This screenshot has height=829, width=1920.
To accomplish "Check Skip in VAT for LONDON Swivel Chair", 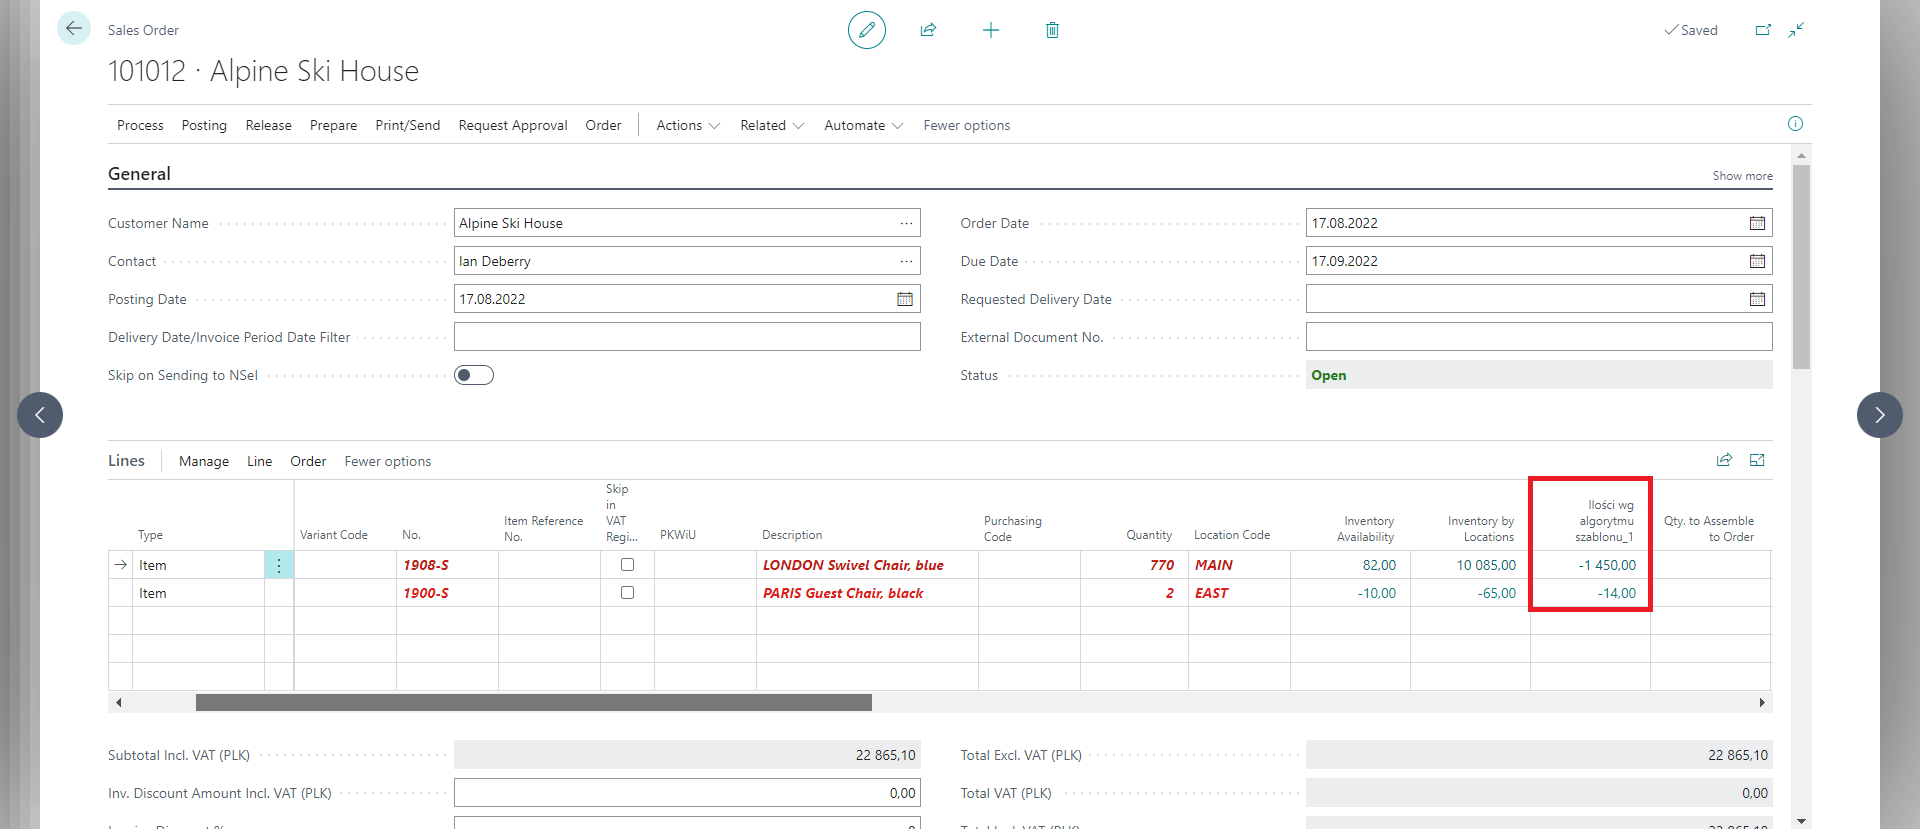I will click(627, 565).
